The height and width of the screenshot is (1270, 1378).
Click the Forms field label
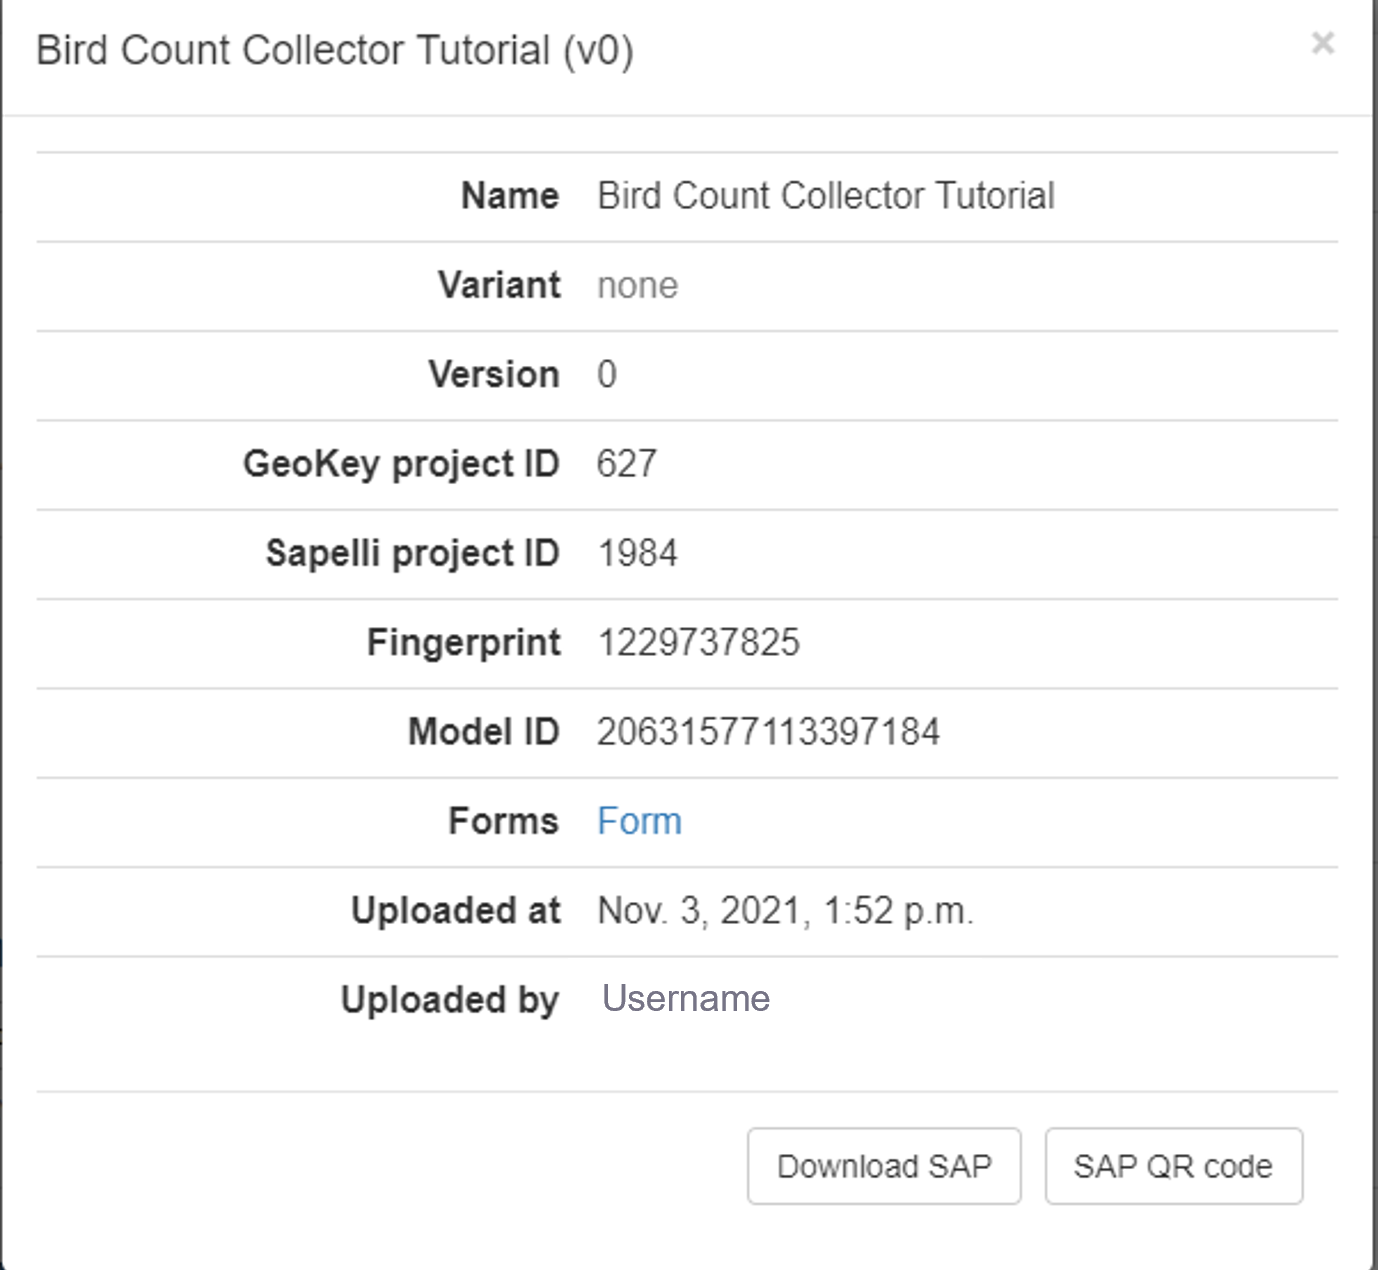[503, 821]
